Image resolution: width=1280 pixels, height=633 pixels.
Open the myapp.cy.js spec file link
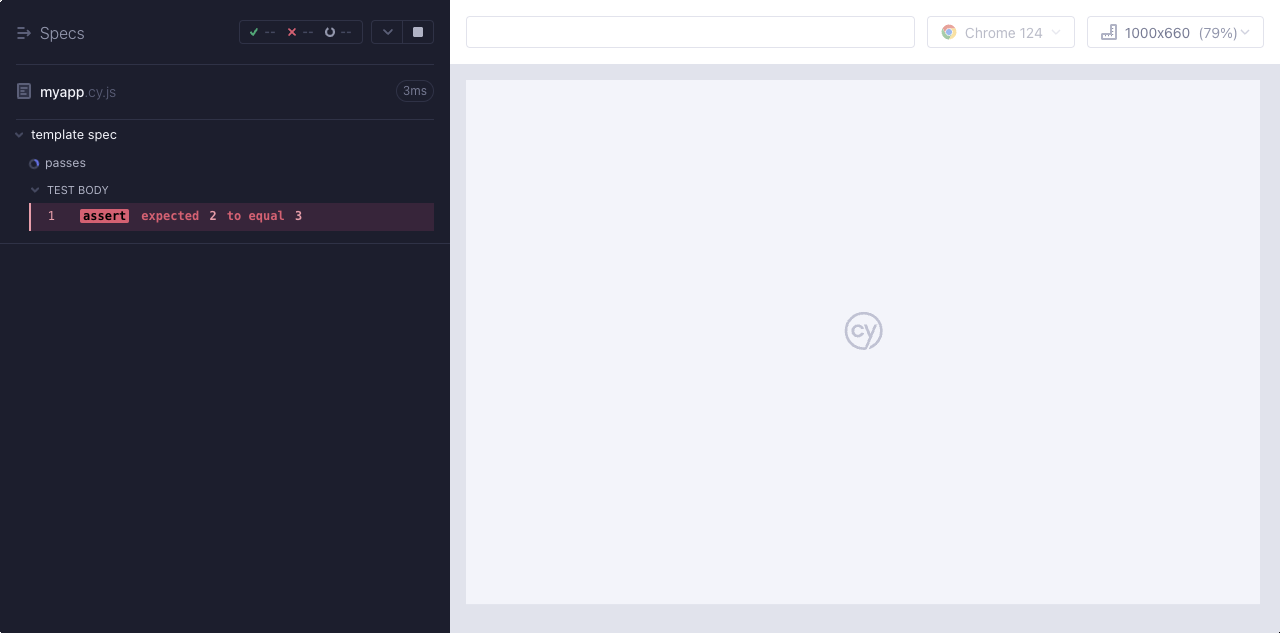78,92
